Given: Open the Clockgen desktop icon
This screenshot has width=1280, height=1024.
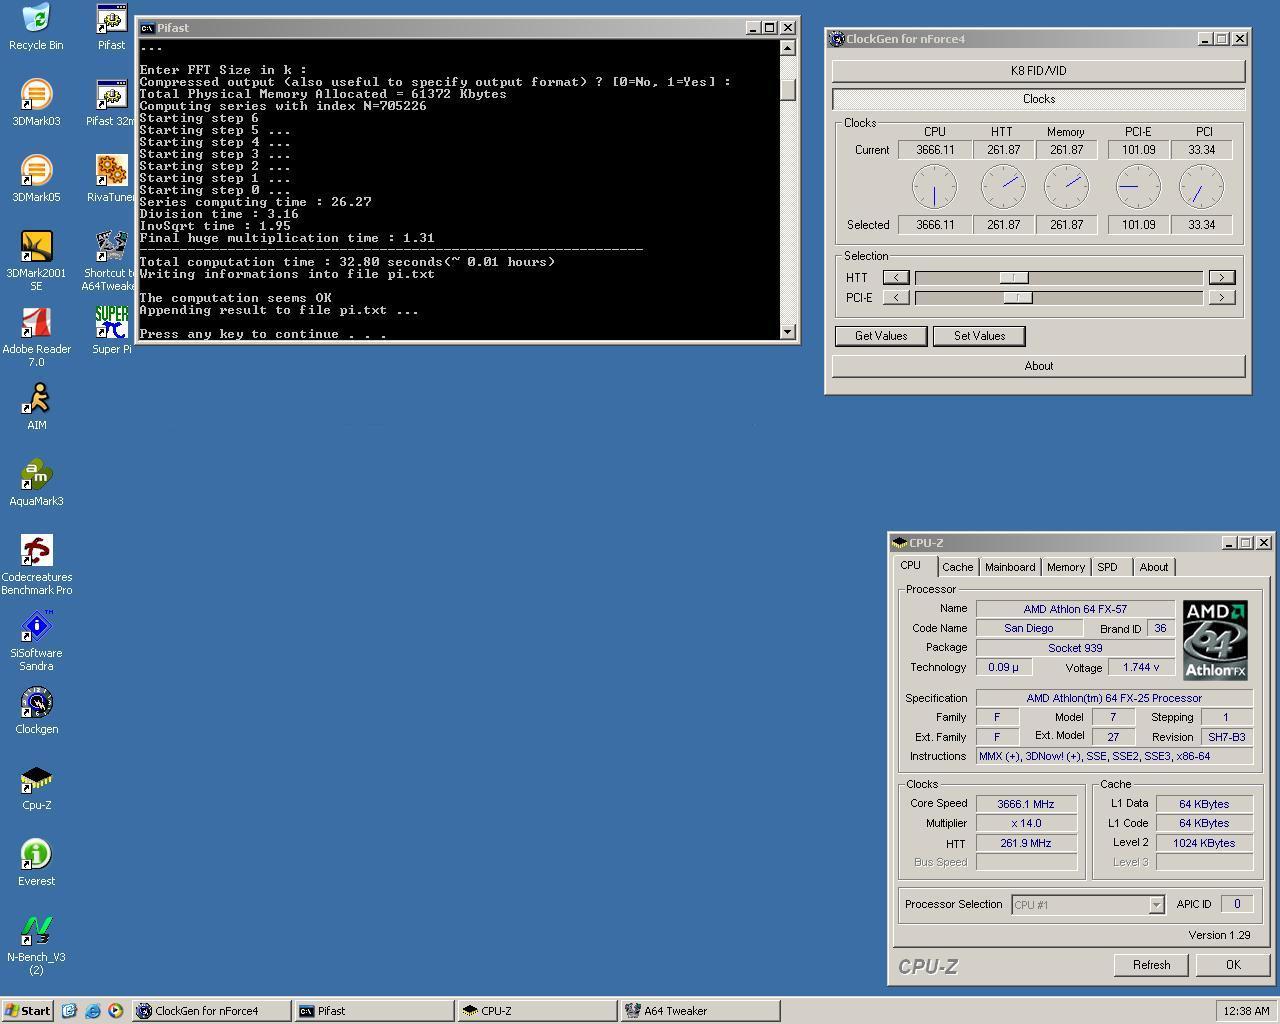Looking at the screenshot, I should 36,711.
